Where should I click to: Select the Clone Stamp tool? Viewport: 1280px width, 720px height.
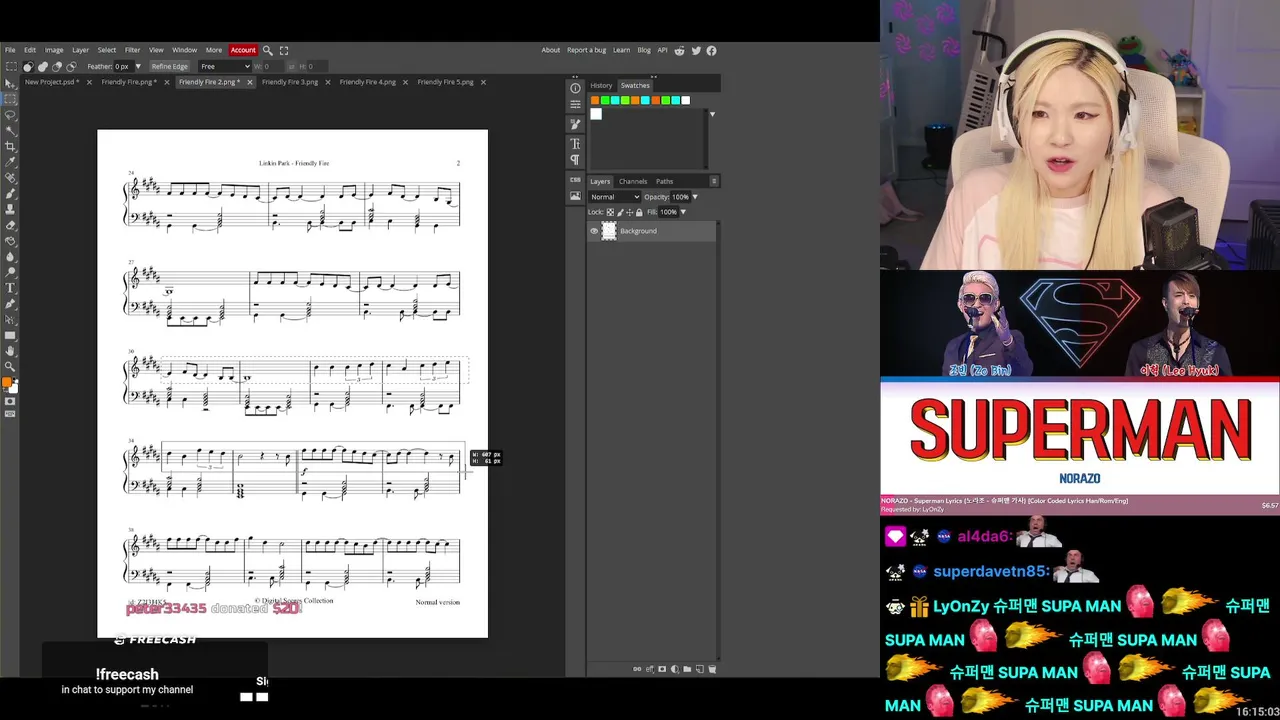10,209
